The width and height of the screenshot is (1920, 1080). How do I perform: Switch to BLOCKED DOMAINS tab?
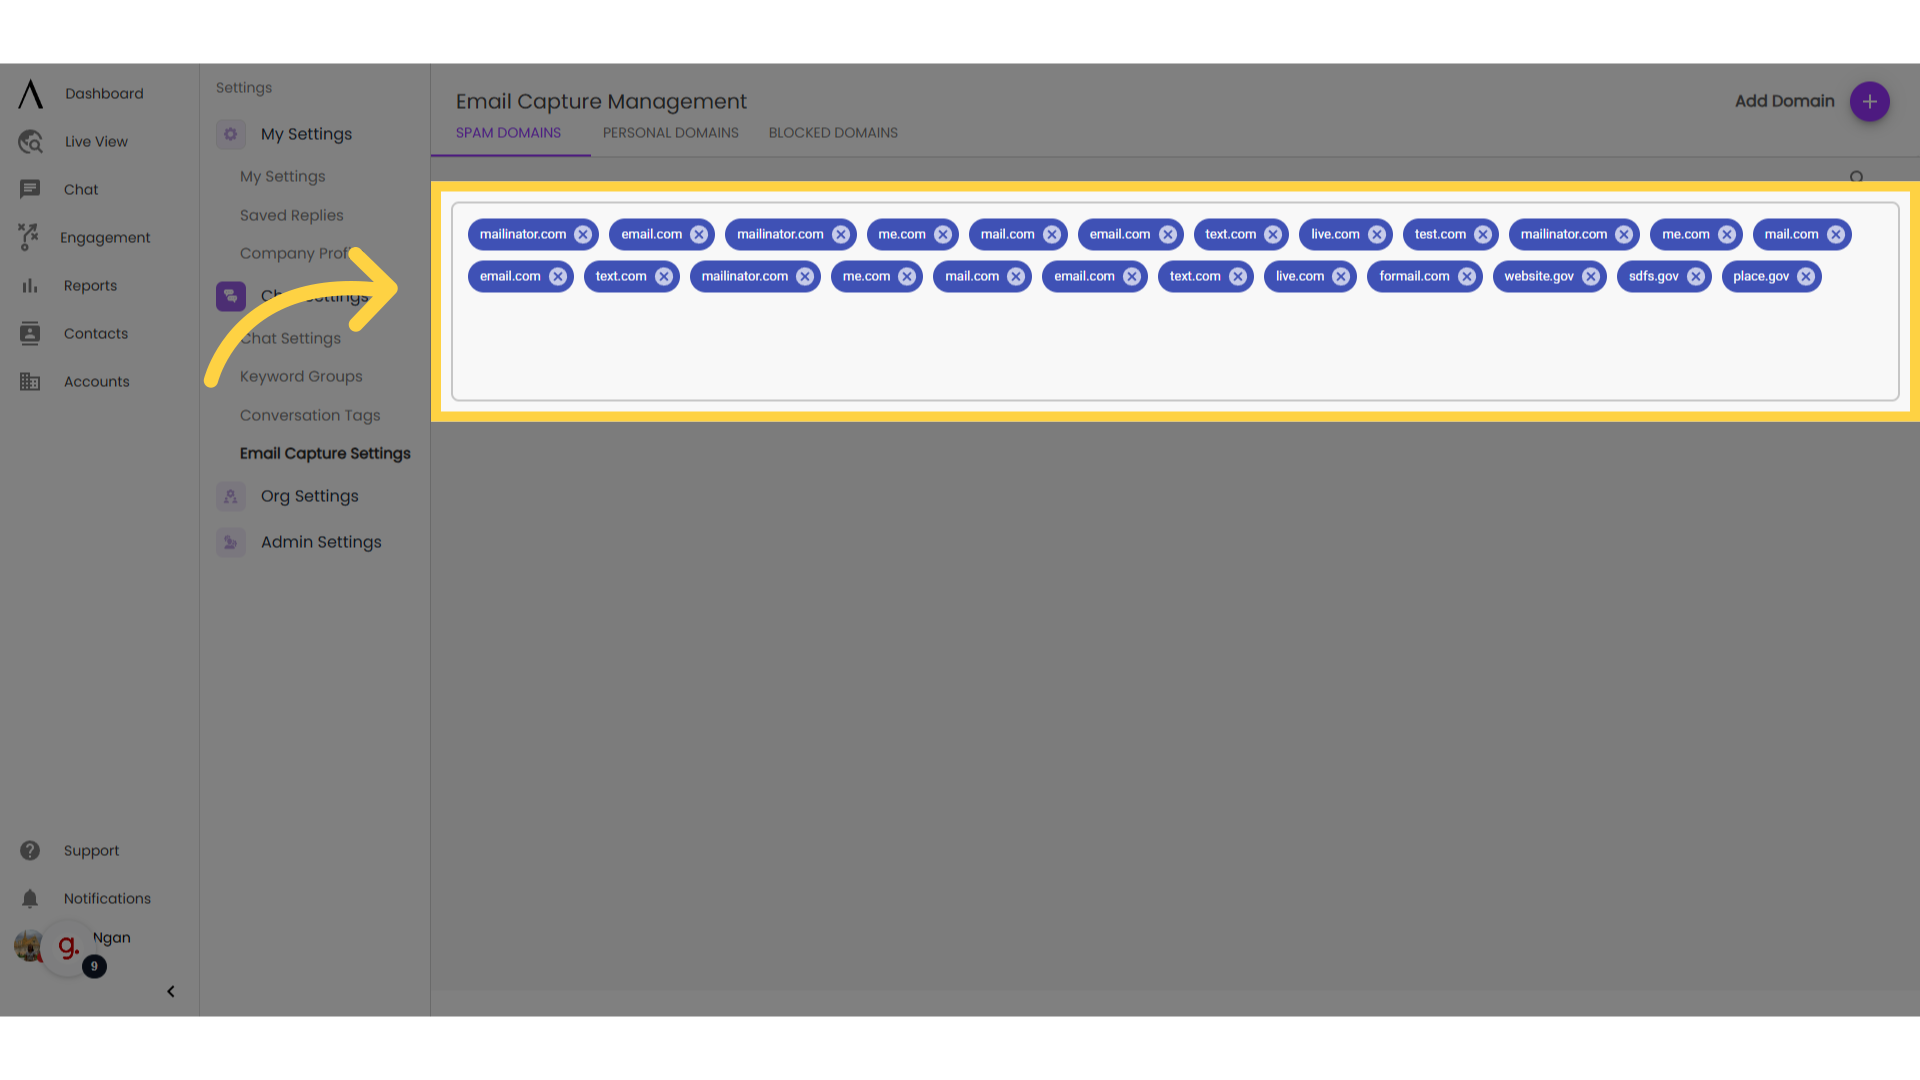833,132
